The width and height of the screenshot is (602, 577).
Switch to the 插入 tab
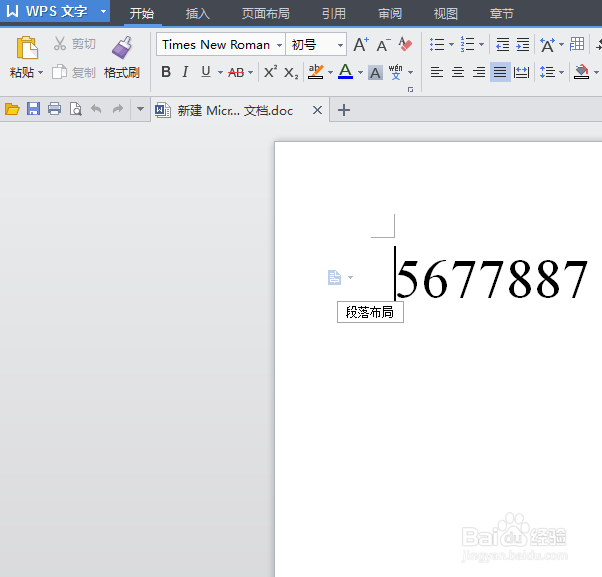pos(198,13)
